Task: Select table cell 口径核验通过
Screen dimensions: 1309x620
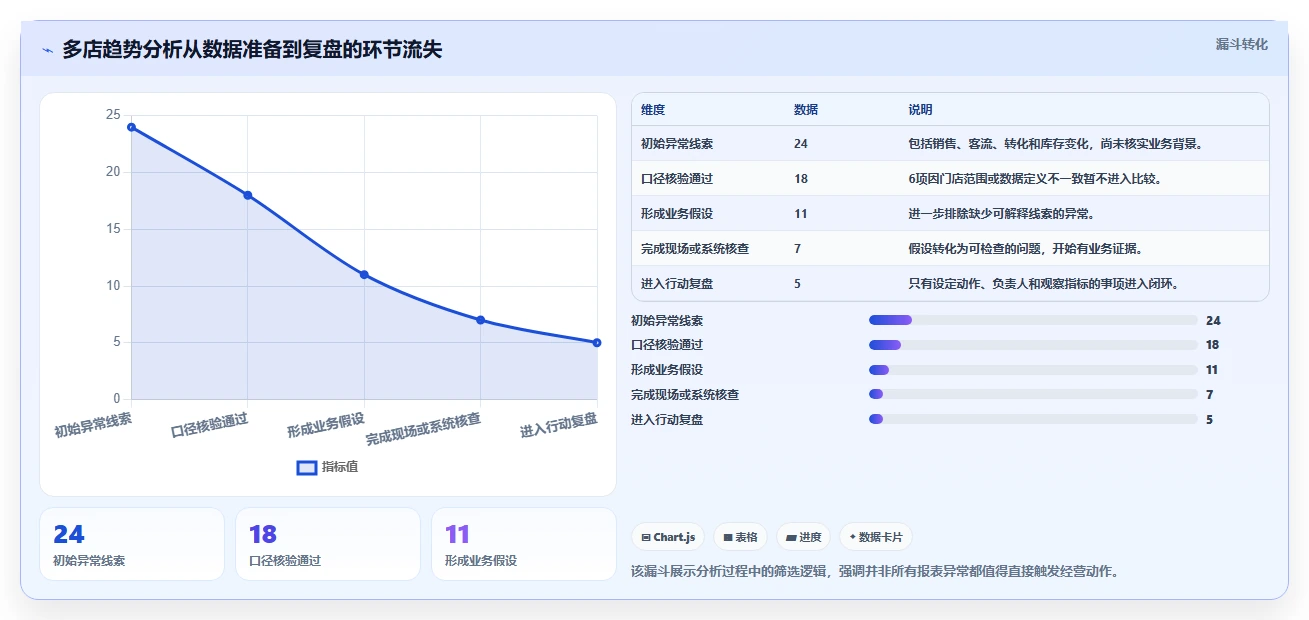Action: click(677, 179)
